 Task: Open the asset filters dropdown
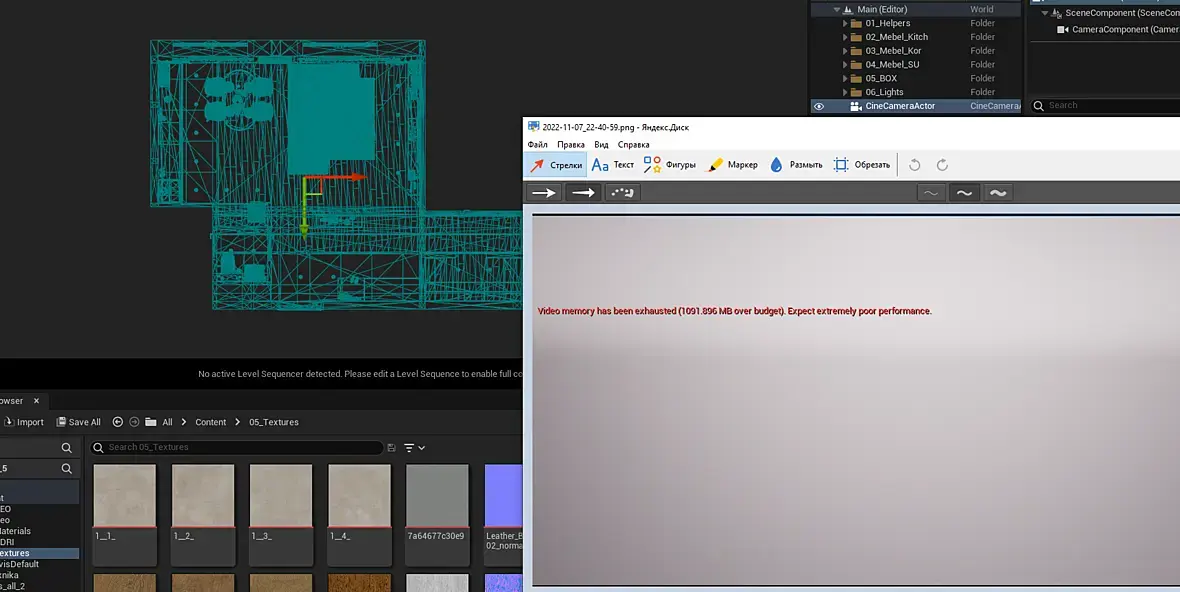(415, 448)
